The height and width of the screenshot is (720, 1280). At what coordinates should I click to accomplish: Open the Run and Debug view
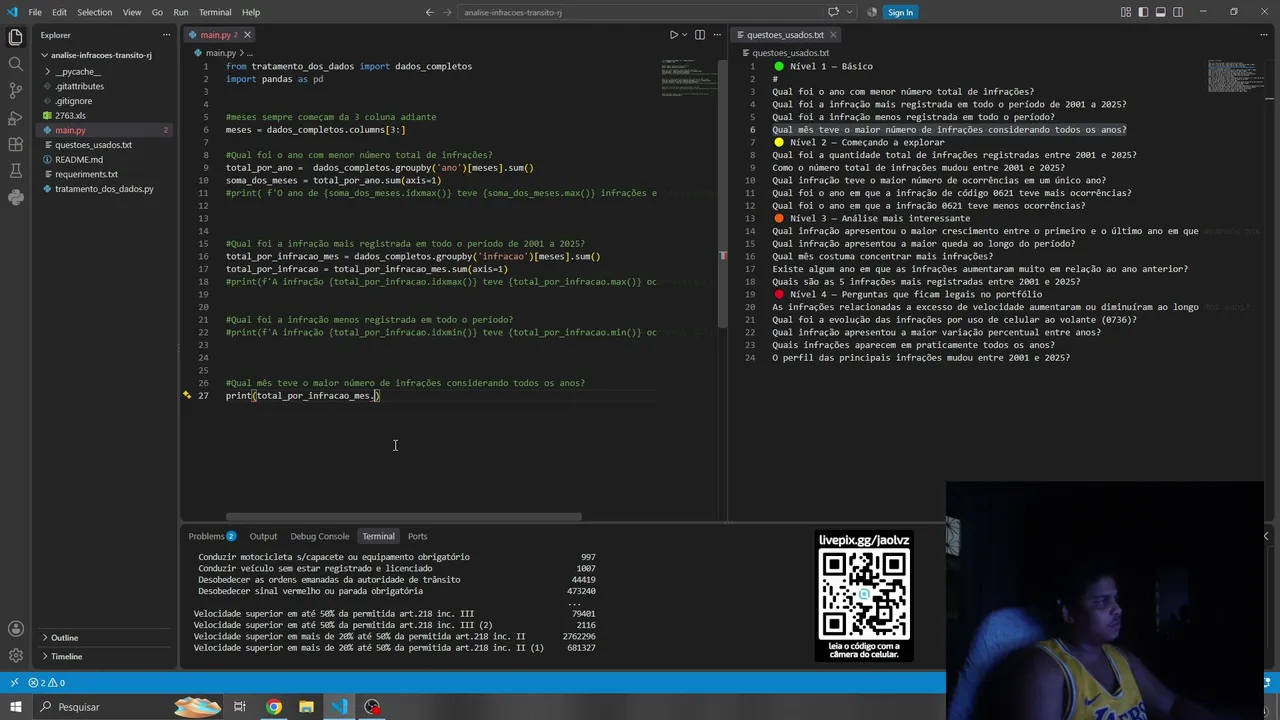click(x=15, y=118)
